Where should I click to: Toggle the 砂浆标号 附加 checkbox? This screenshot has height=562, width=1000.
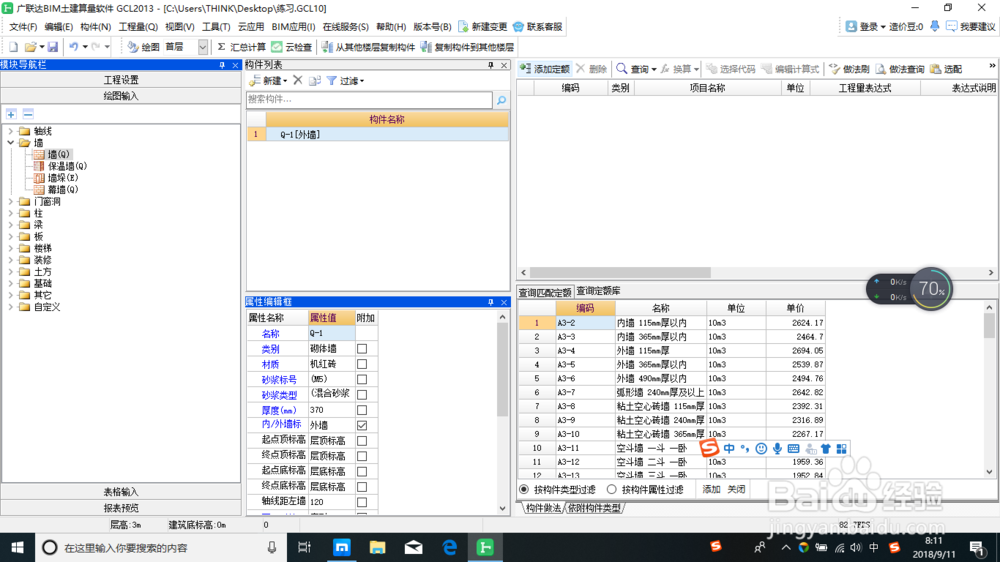[x=362, y=380]
